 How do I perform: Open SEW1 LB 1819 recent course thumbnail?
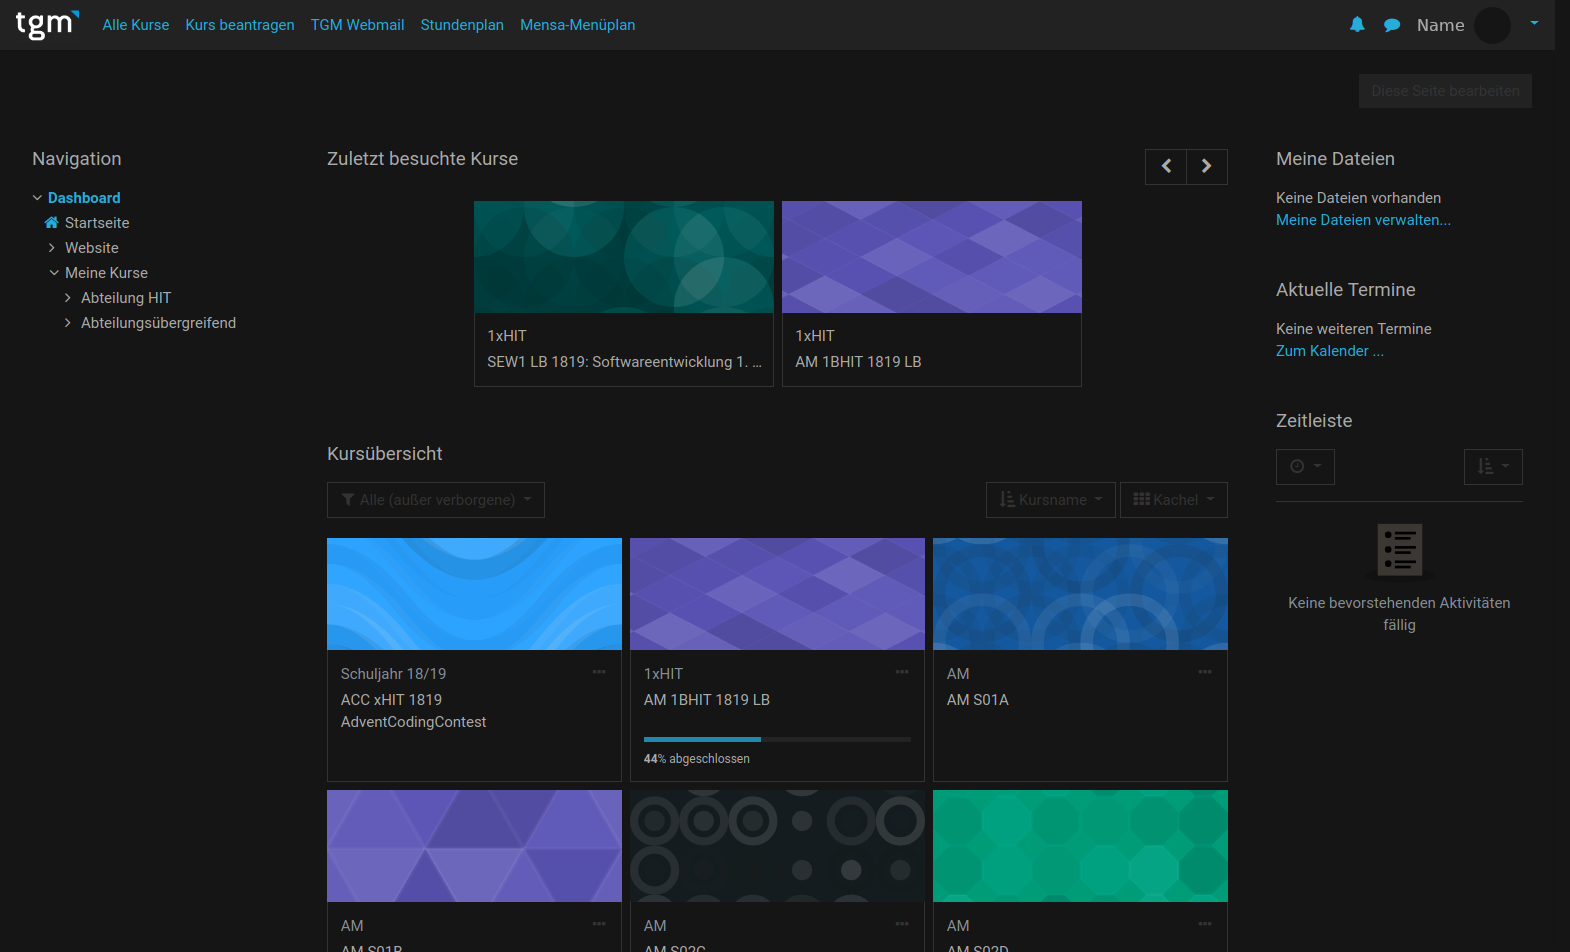[624, 257]
